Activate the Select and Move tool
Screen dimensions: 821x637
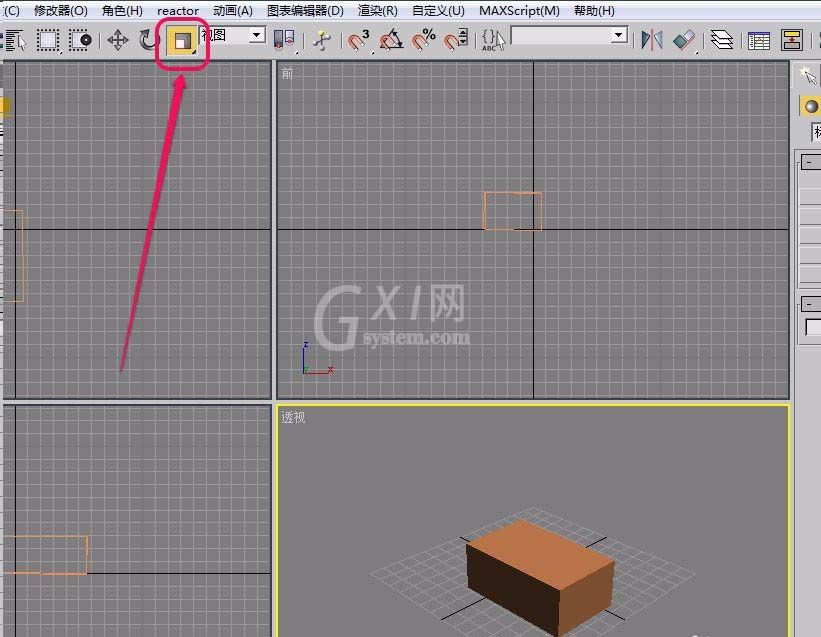(118, 40)
